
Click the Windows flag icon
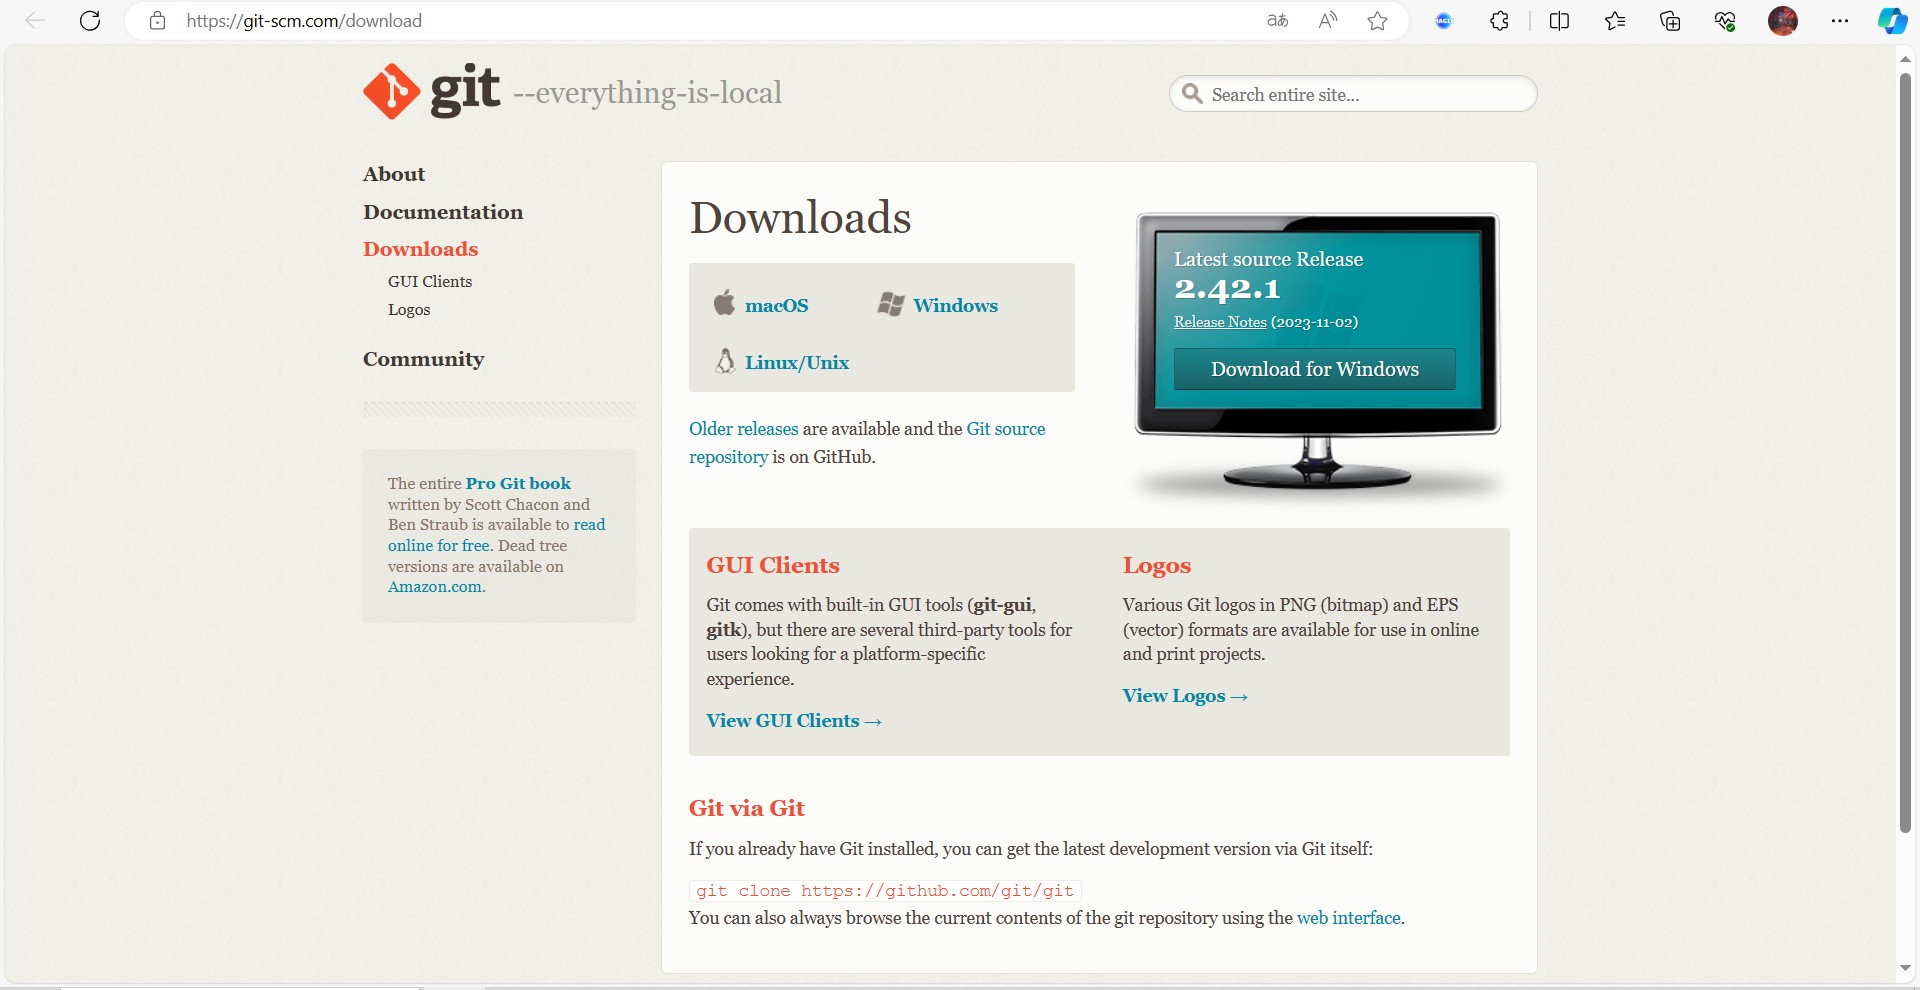[x=891, y=304]
